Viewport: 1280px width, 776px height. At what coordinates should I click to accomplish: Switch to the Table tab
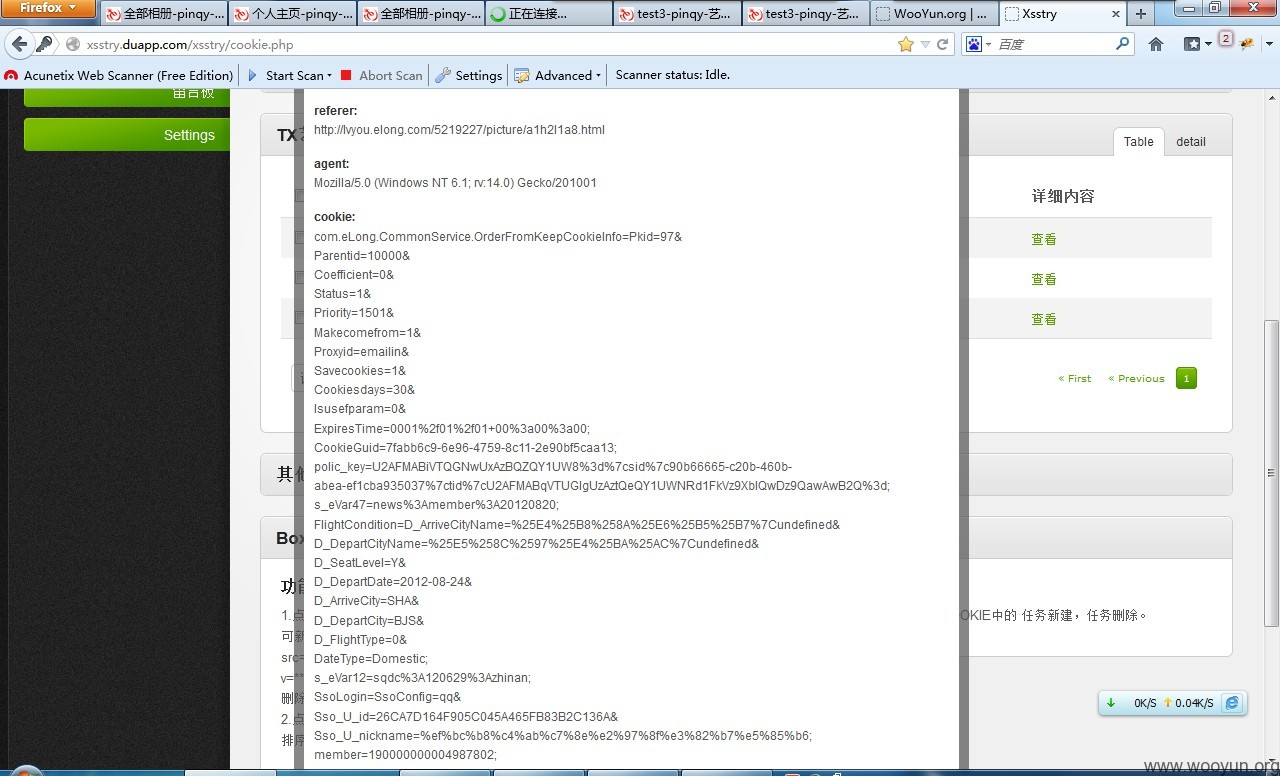pyautogui.click(x=1138, y=142)
